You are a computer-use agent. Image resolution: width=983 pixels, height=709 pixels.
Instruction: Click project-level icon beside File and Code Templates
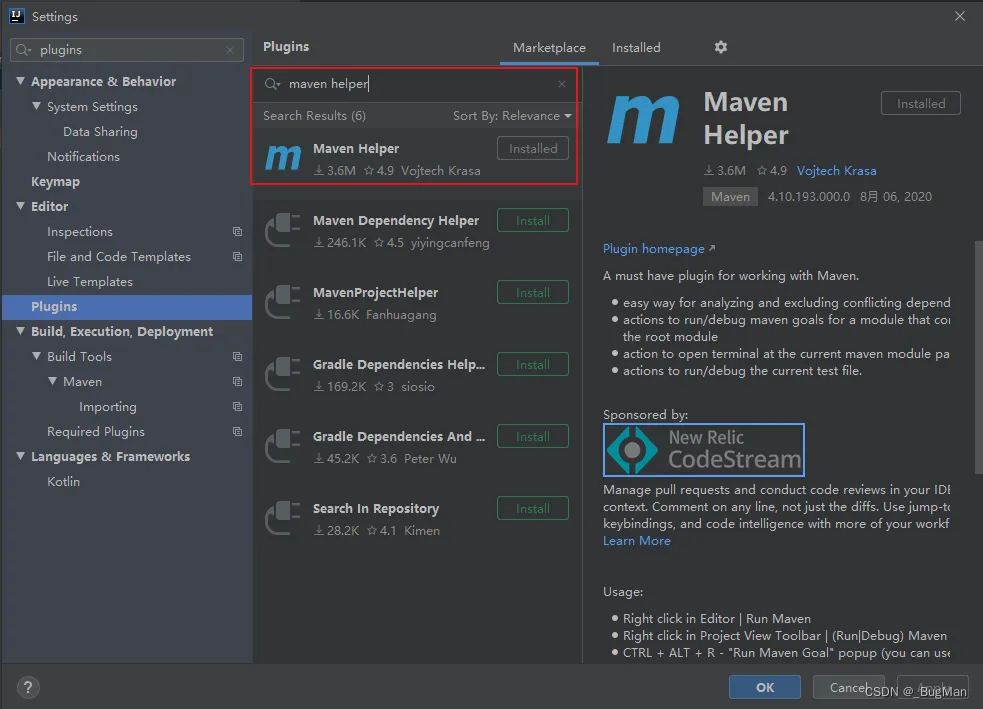pyautogui.click(x=238, y=256)
